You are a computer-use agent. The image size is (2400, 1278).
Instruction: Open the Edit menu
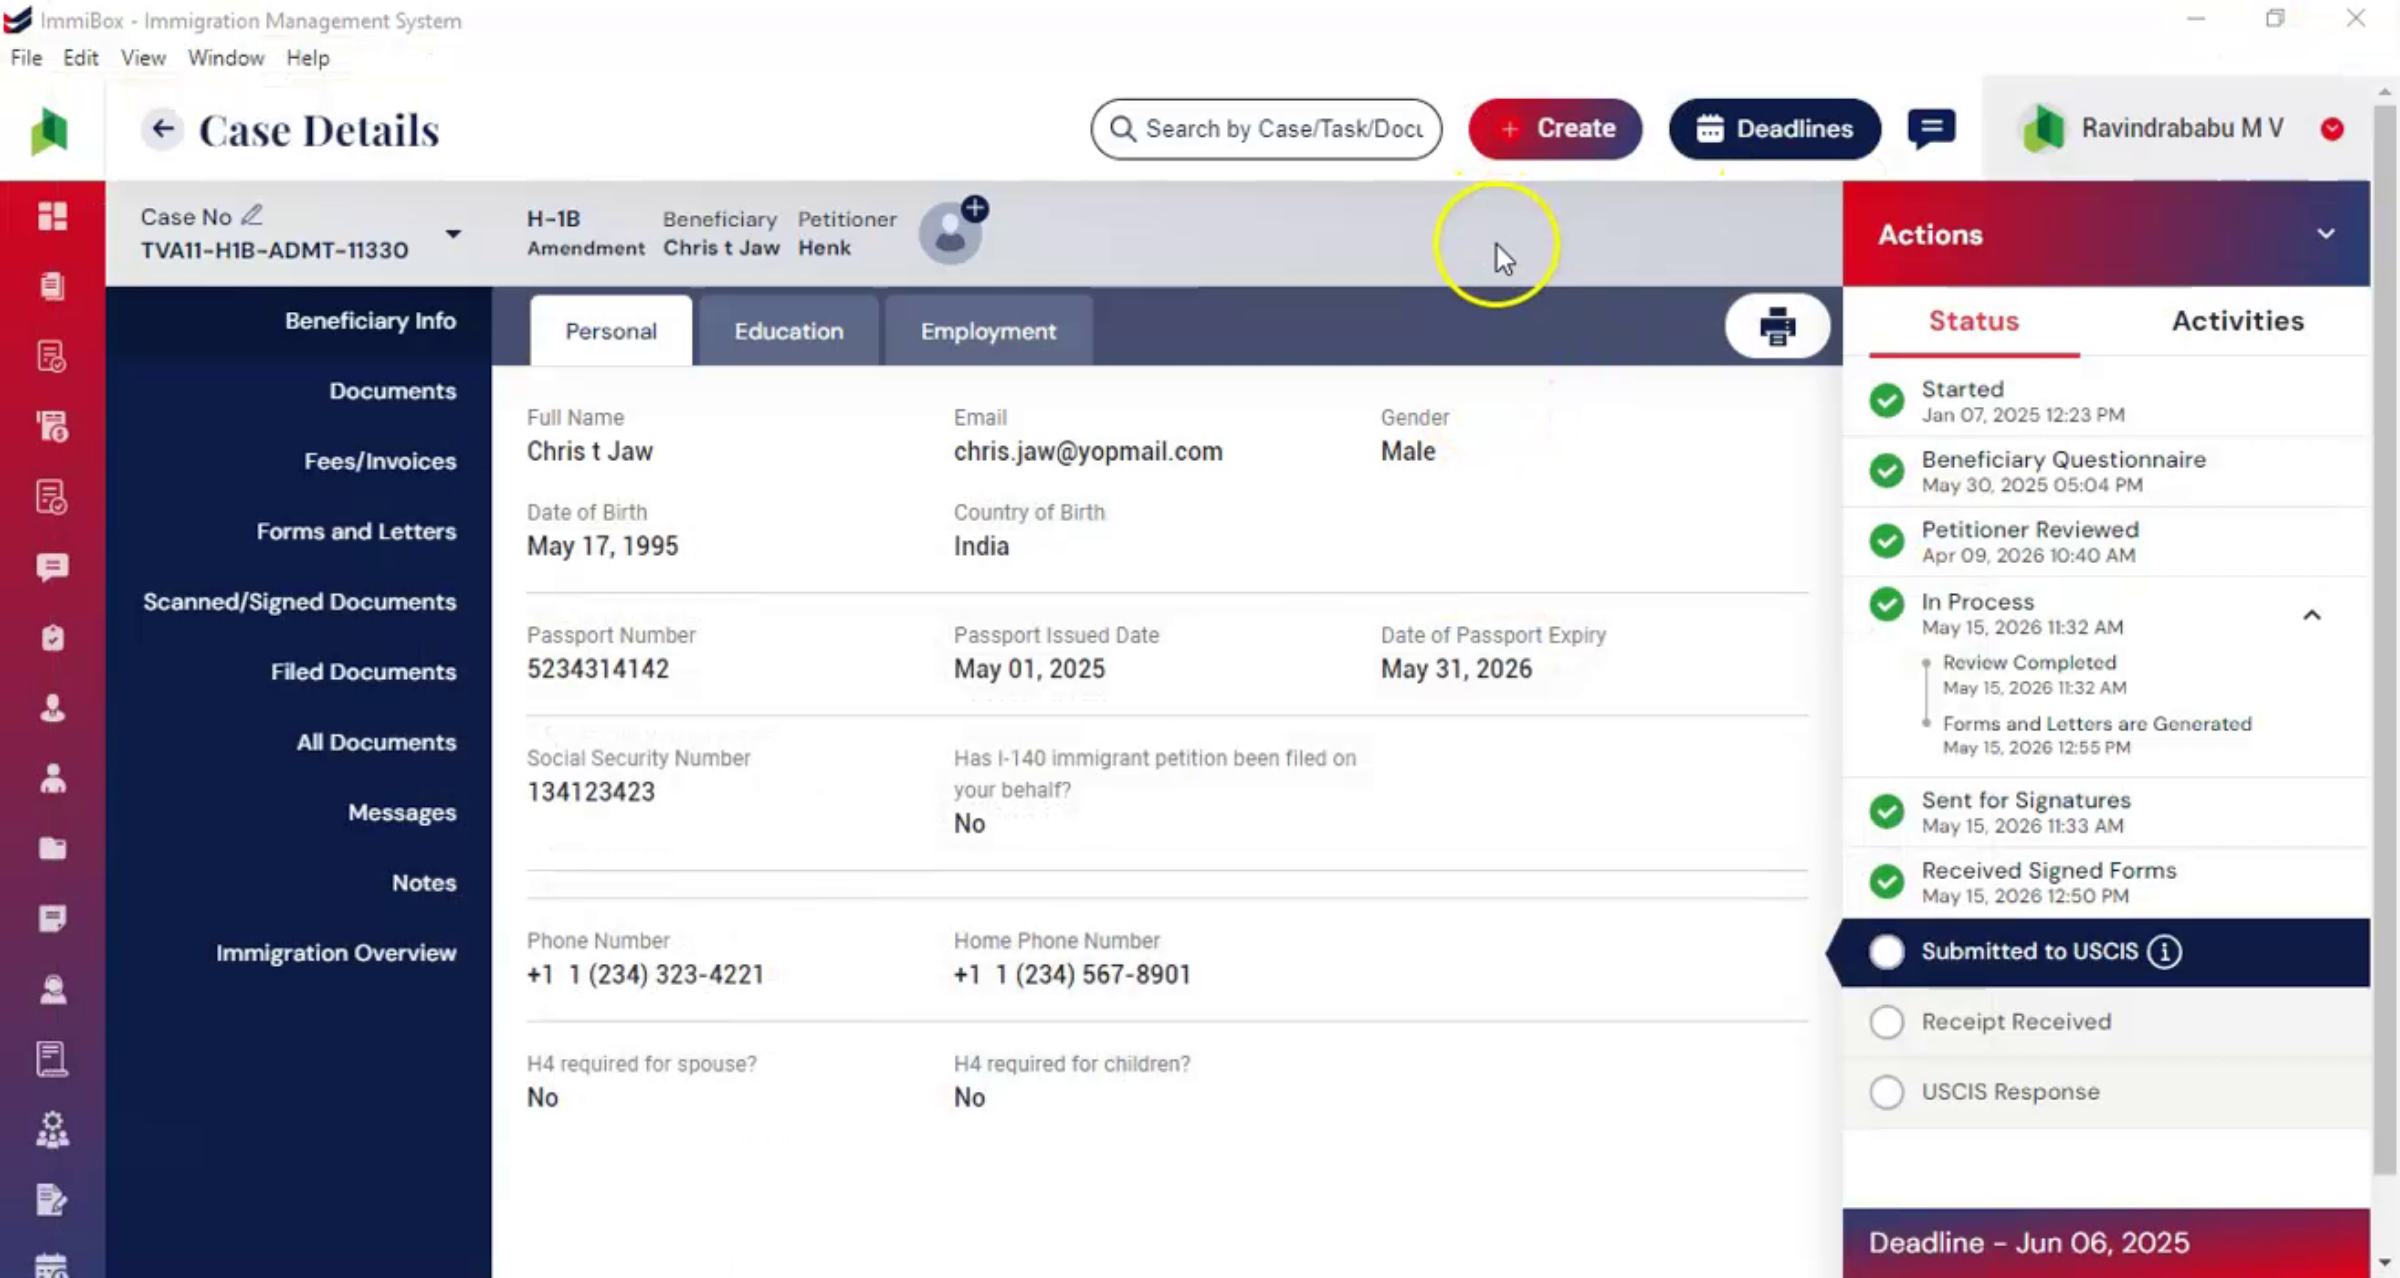click(81, 58)
